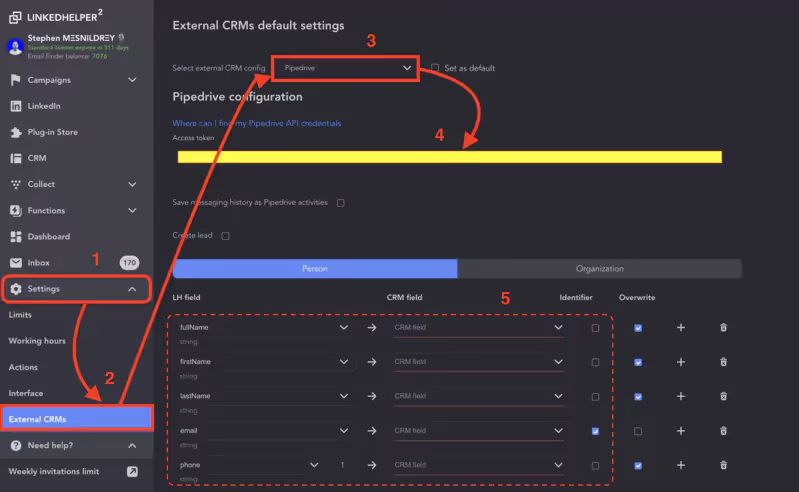Delete the lastName mapping row
Screen dimensions: 799x492
coord(723,396)
